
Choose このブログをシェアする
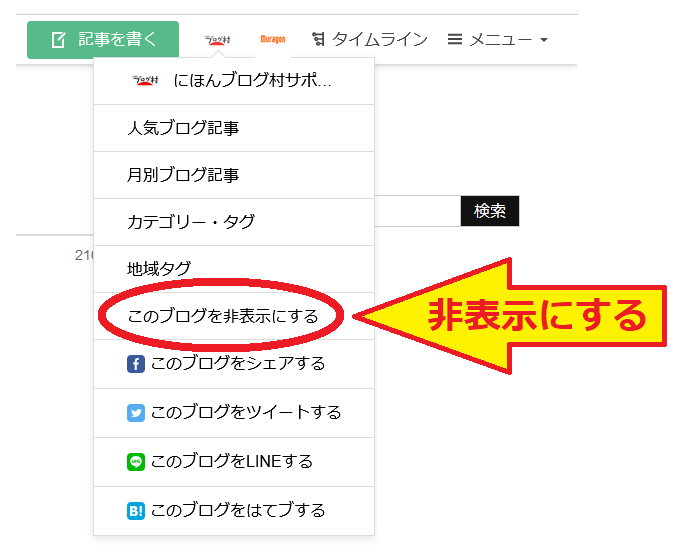pos(234,364)
